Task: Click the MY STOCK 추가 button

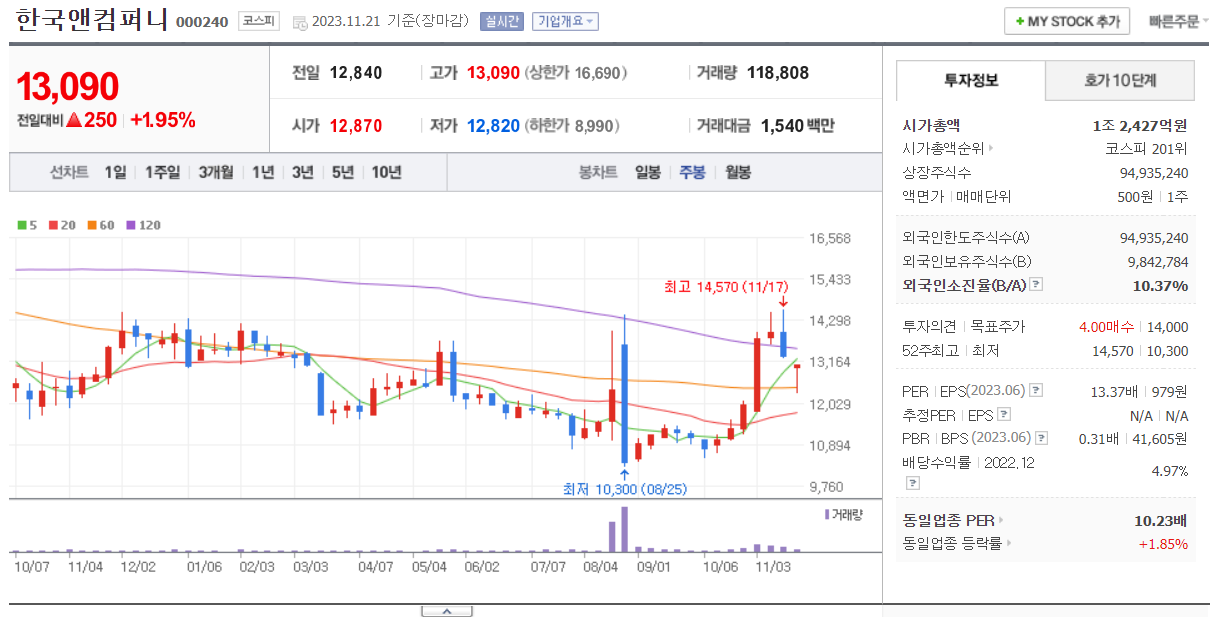Action: point(1067,21)
